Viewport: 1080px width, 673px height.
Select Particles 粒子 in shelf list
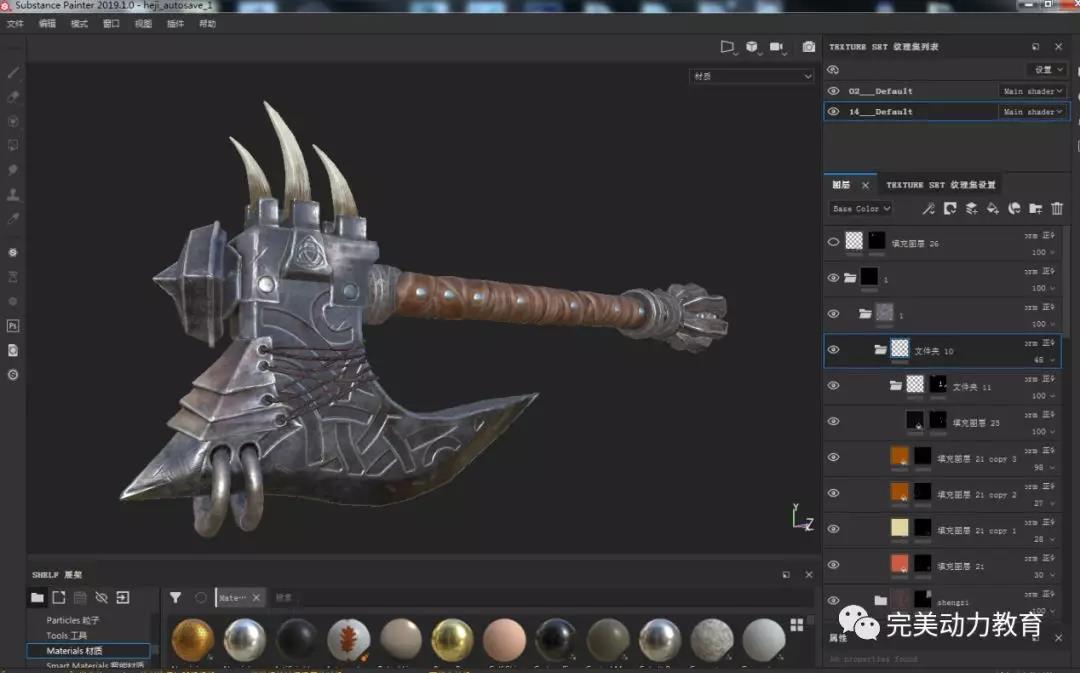[x=73, y=620]
